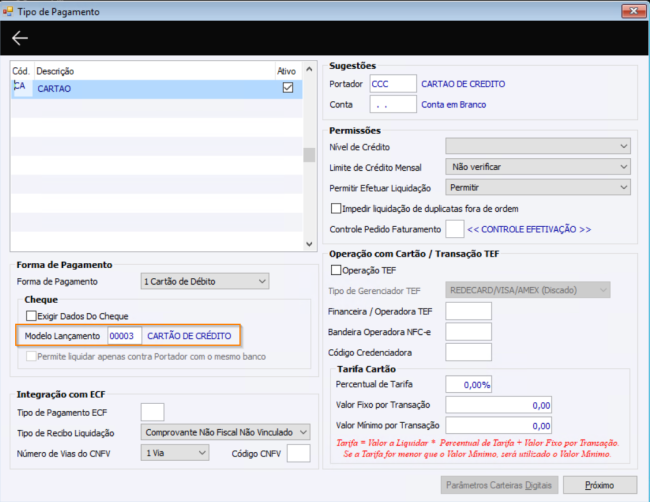Click the payment list scrollbar thumb

coord(309,155)
